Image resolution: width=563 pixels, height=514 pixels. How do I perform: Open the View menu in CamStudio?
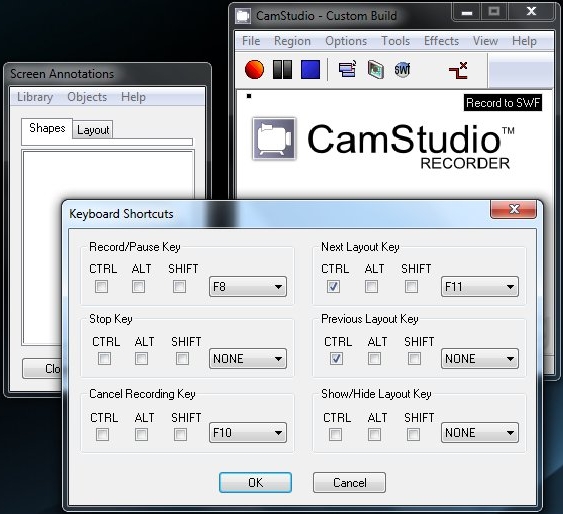point(485,41)
